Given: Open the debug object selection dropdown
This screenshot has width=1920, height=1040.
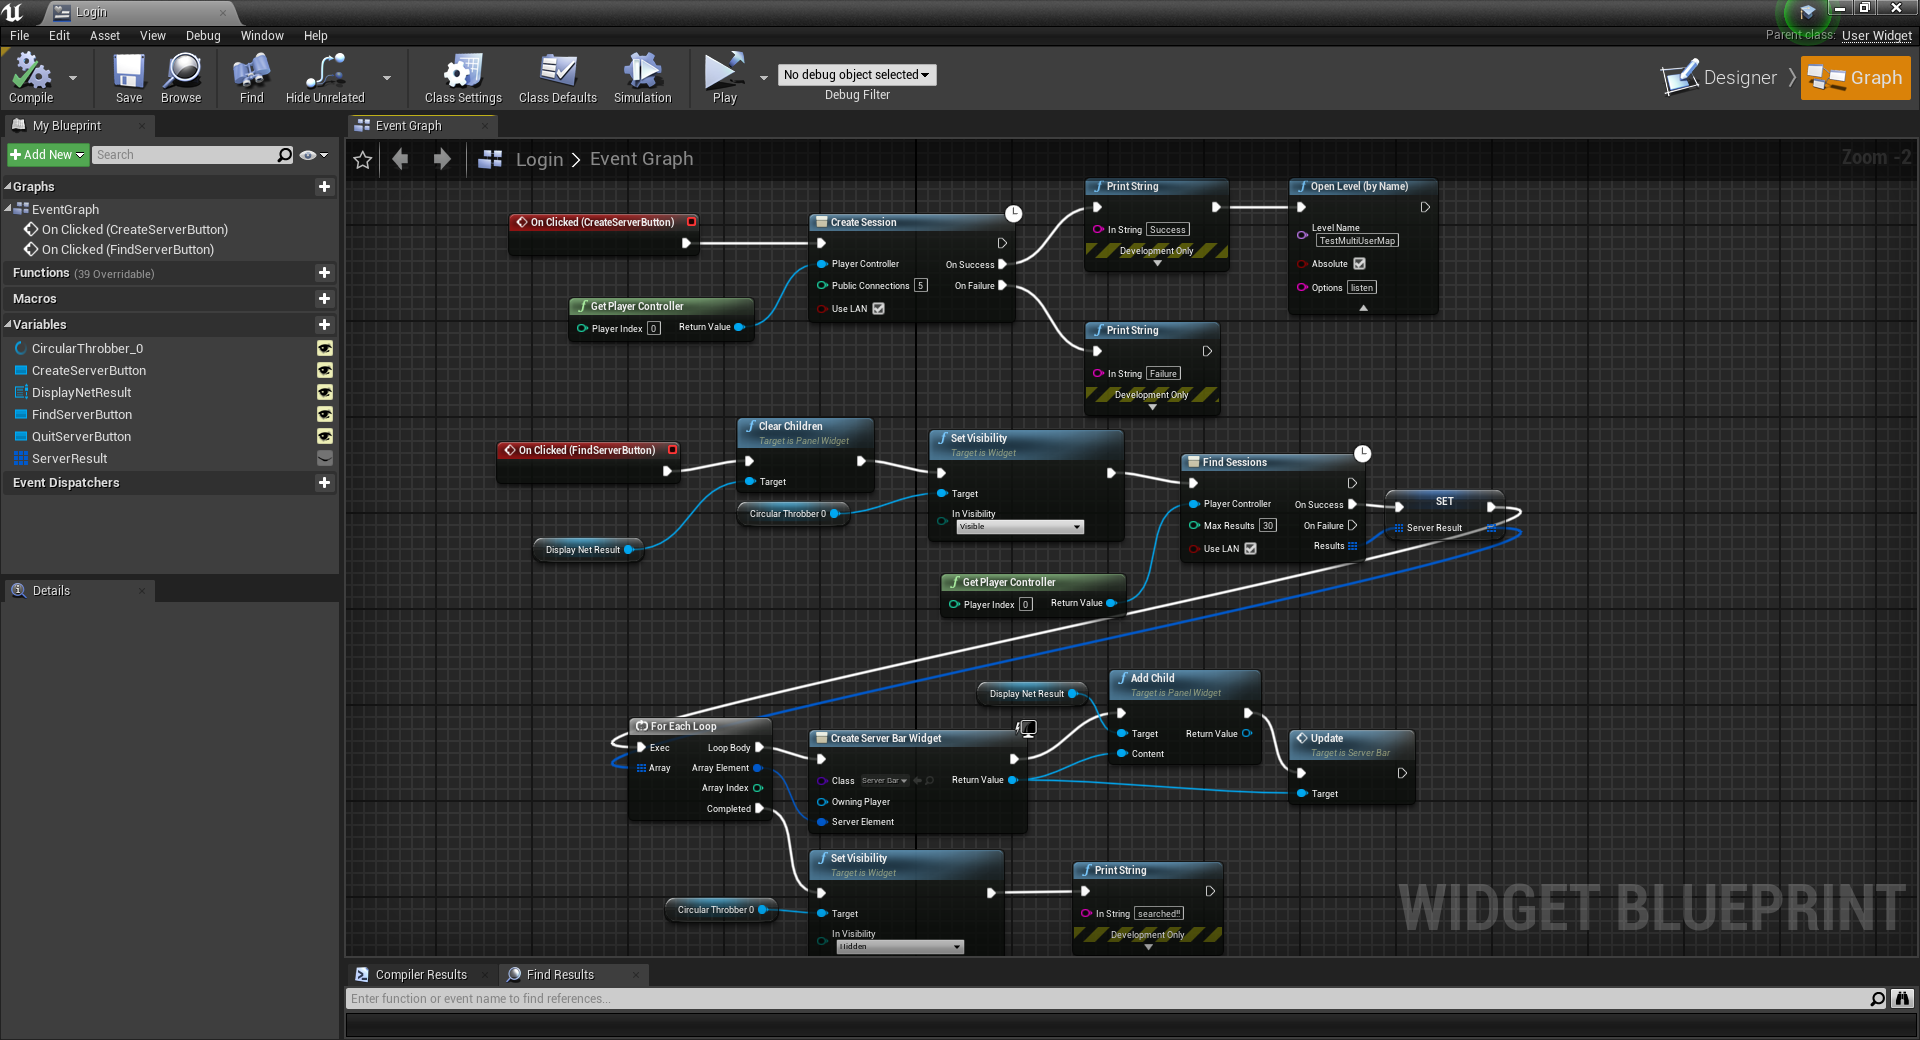Looking at the screenshot, I should point(857,75).
